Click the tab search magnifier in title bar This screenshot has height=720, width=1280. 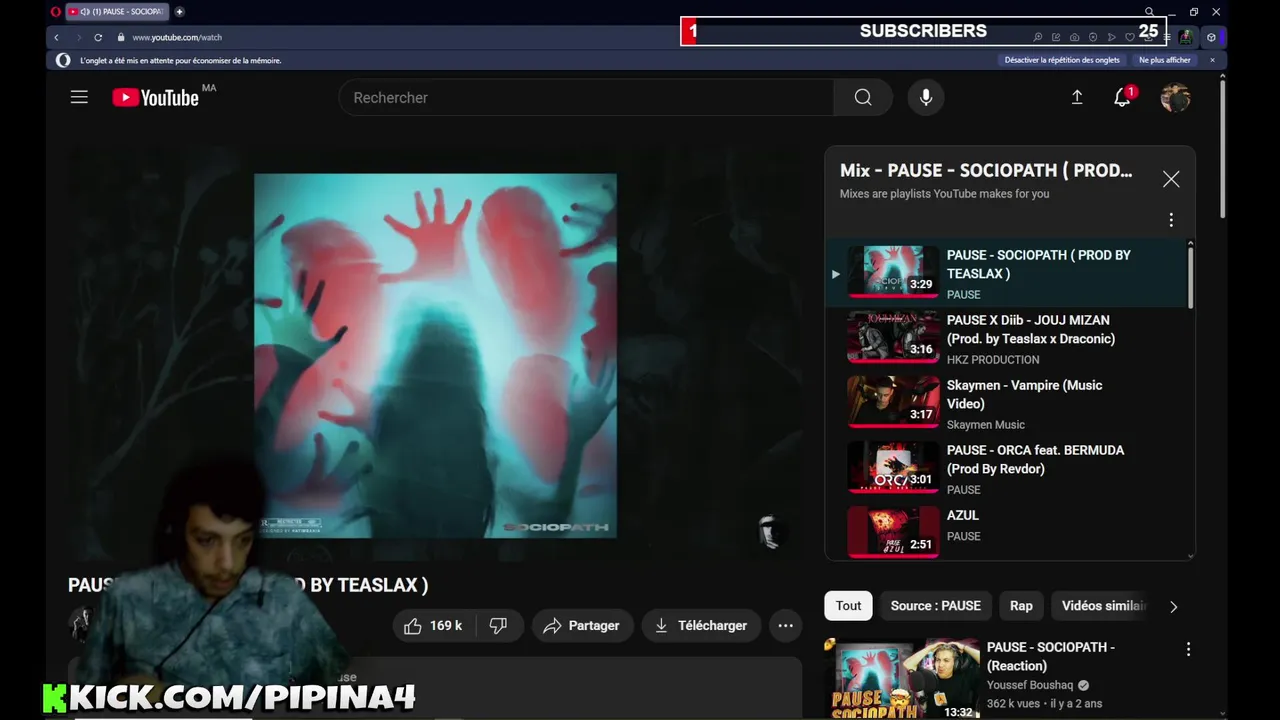[1150, 12]
